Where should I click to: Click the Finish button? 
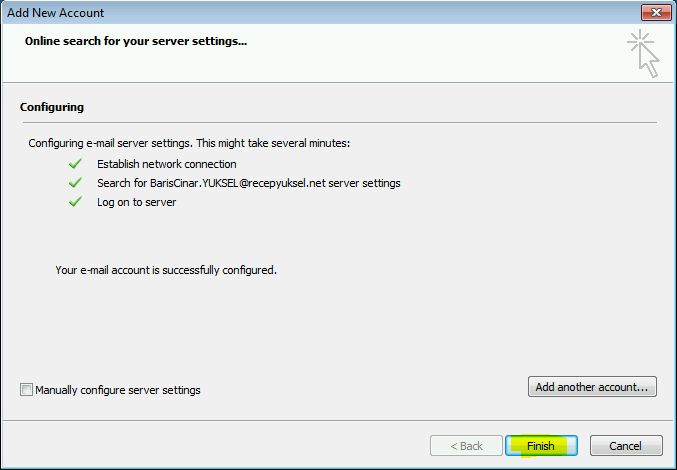[x=541, y=445]
